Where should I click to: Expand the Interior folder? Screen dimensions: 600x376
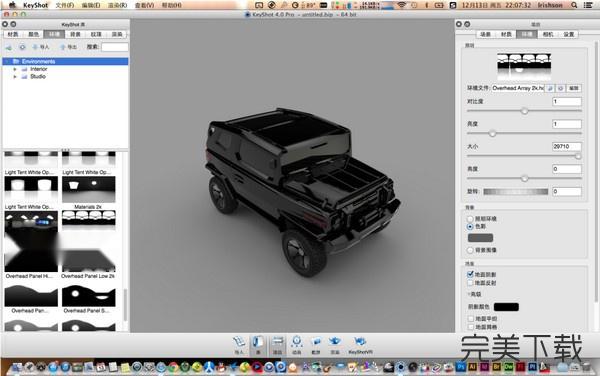(x=15, y=69)
